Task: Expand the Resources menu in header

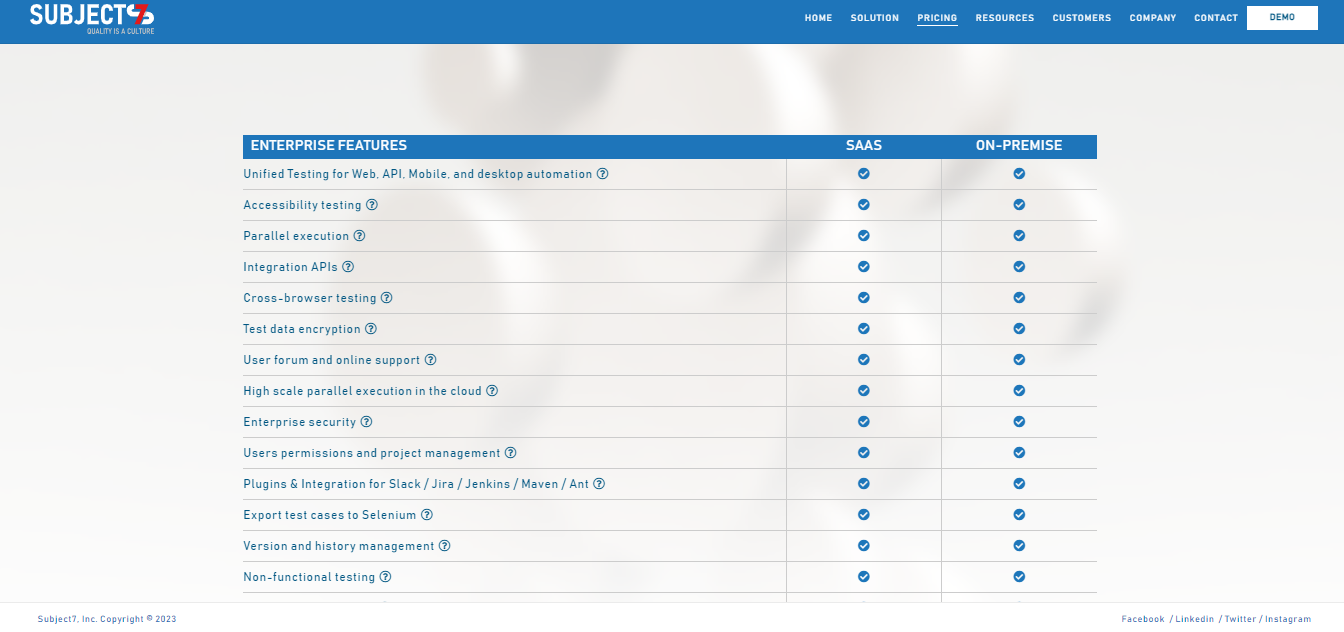Action: (x=1004, y=18)
